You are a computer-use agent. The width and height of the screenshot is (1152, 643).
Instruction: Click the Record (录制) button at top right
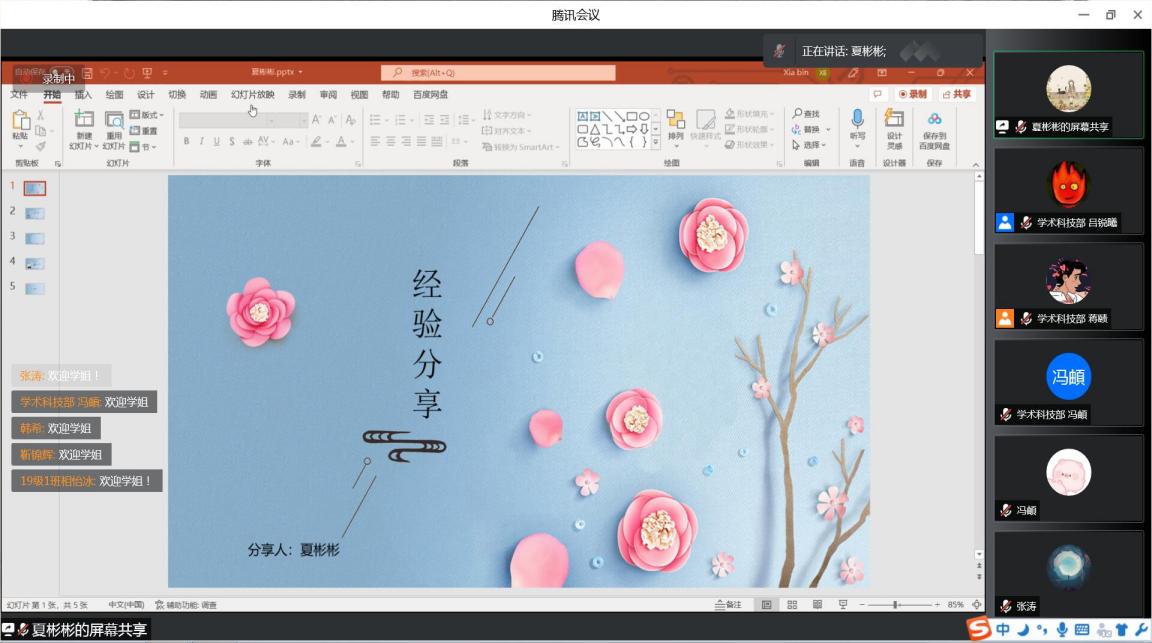[912, 94]
